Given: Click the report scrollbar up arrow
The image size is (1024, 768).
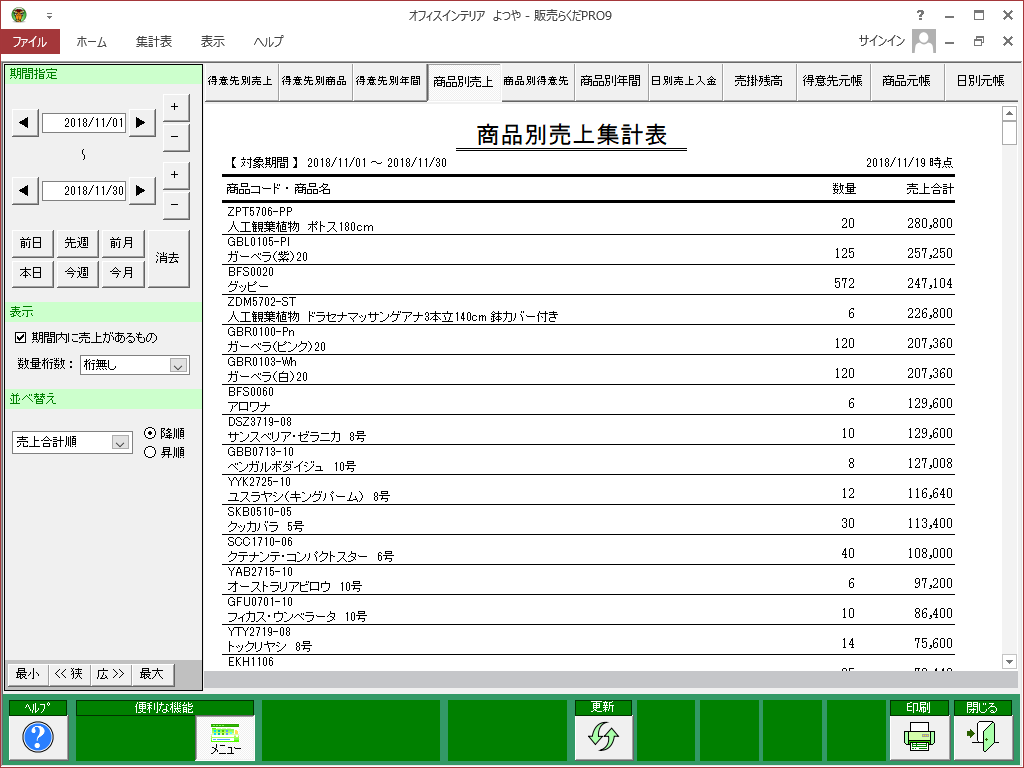Looking at the screenshot, I should pos(1009,114).
